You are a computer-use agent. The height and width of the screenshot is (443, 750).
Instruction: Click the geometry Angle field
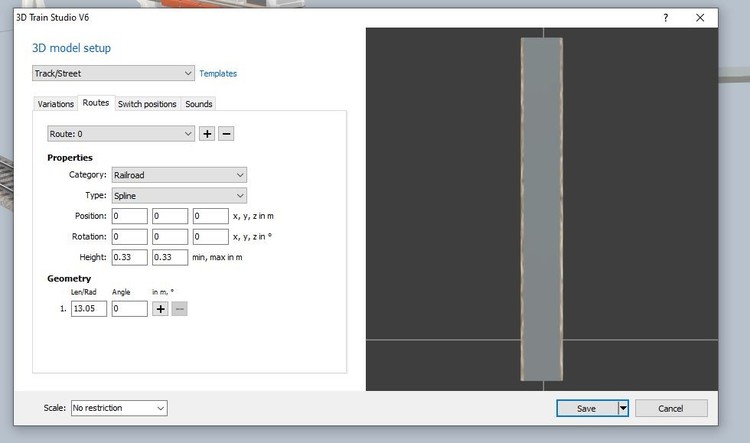pos(130,309)
